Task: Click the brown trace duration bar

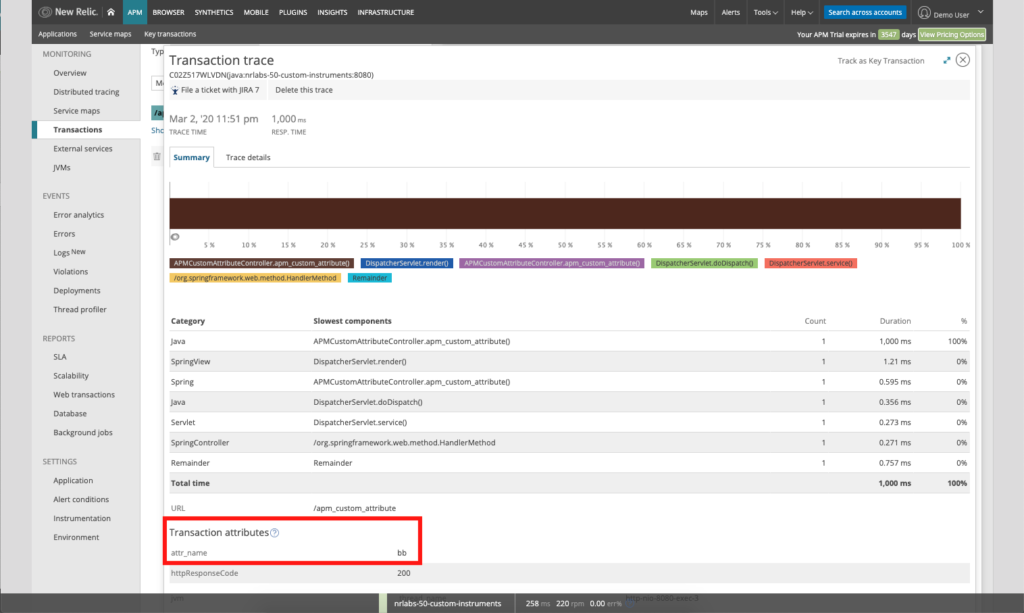Action: [565, 213]
